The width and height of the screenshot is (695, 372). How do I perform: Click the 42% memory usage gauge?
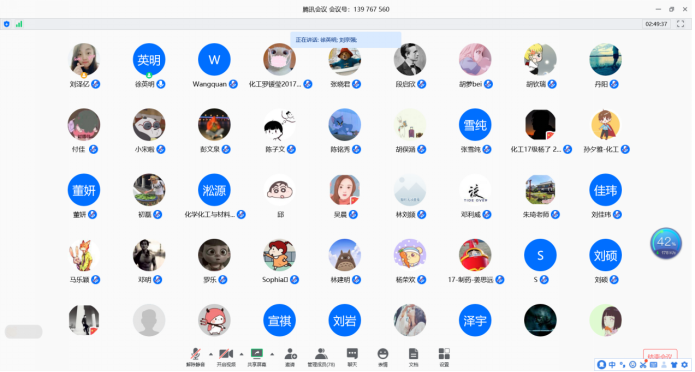coord(666,243)
